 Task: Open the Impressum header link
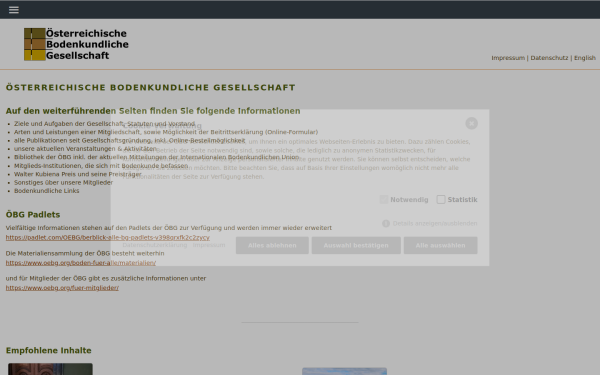508,58
